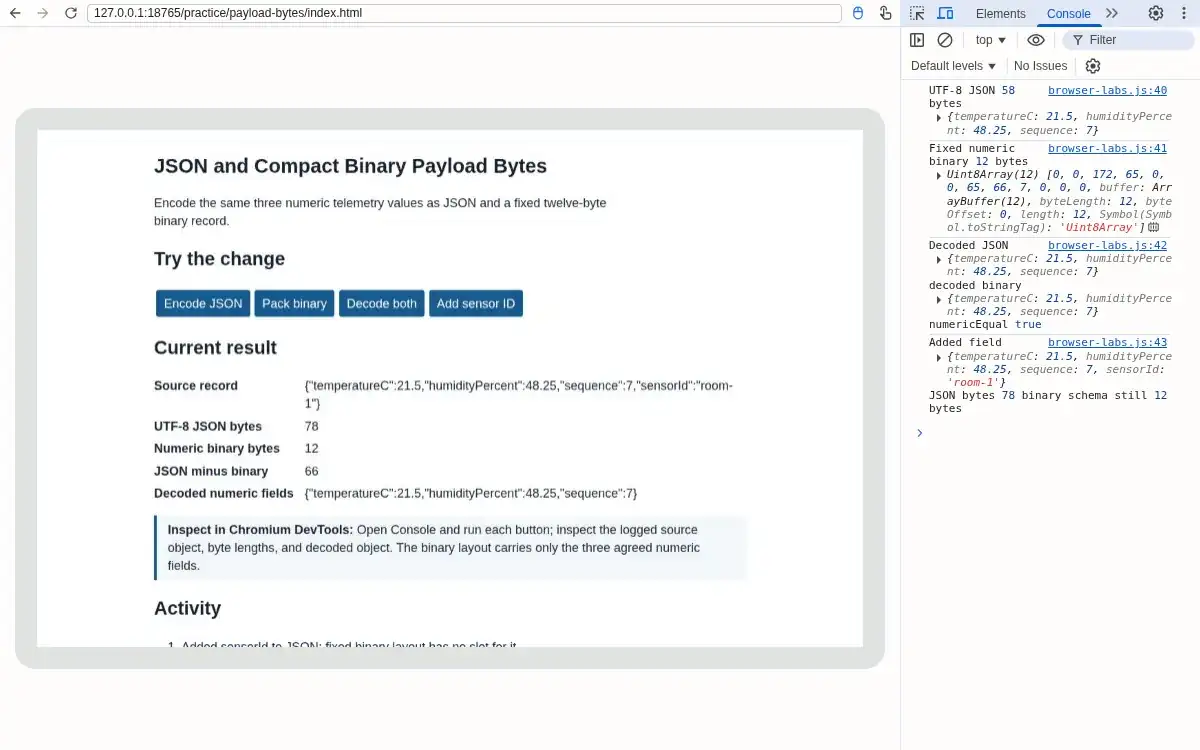This screenshot has width=1200, height=750.
Task: Open the browser-labs.js:42 source link
Action: [x=1107, y=245]
